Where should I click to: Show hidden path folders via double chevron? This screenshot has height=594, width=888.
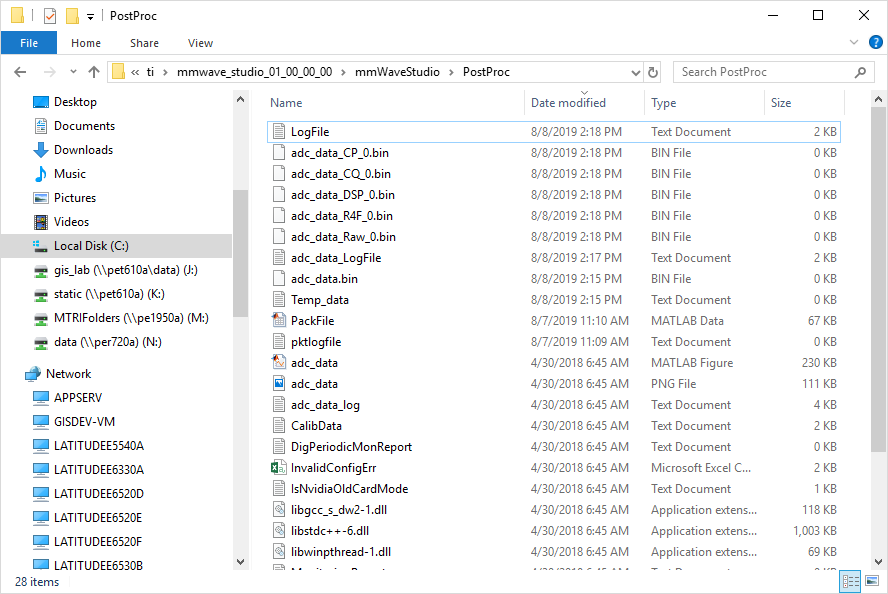coord(135,72)
